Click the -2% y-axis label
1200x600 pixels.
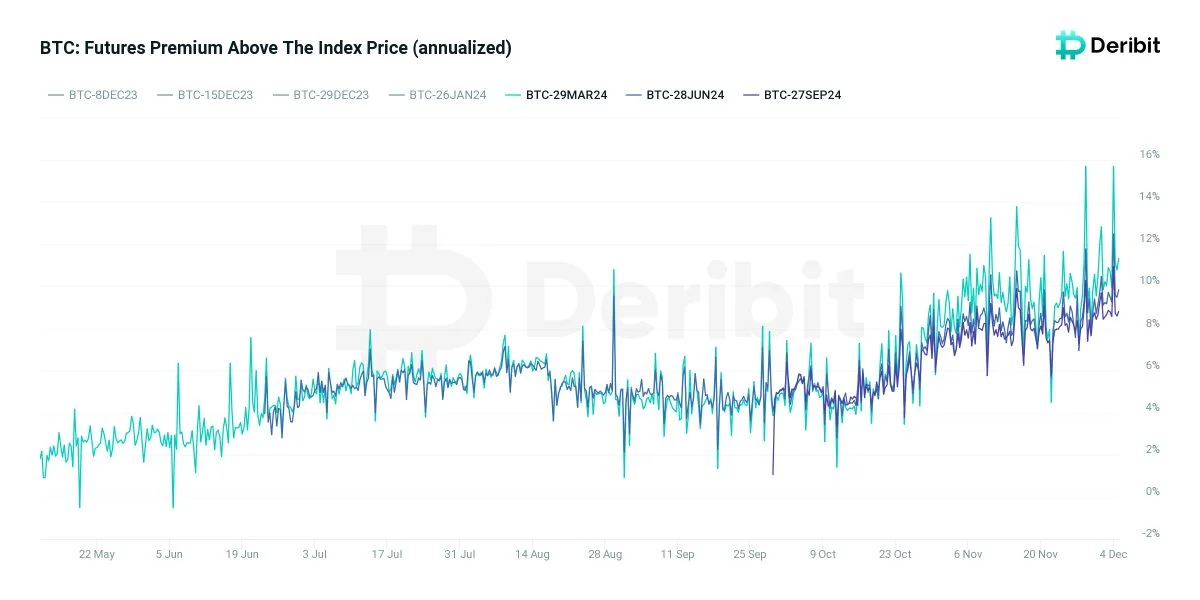pyautogui.click(x=1148, y=533)
